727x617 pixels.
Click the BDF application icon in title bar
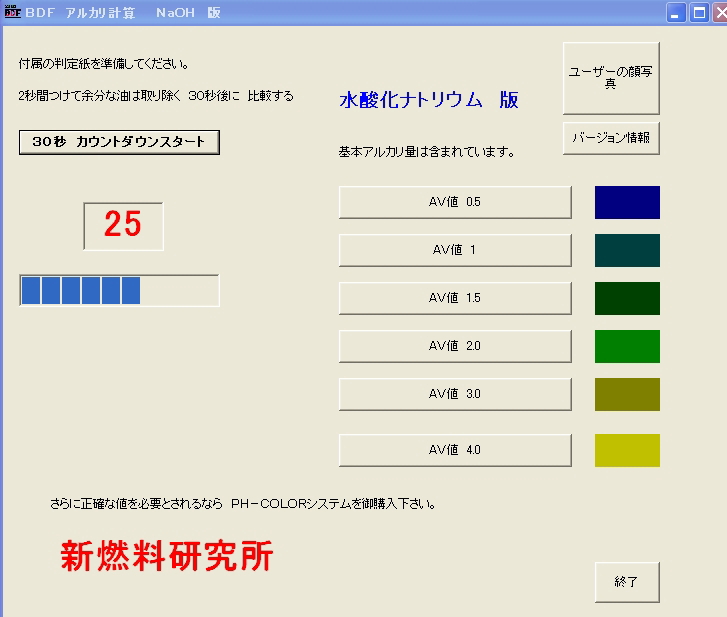tap(12, 12)
